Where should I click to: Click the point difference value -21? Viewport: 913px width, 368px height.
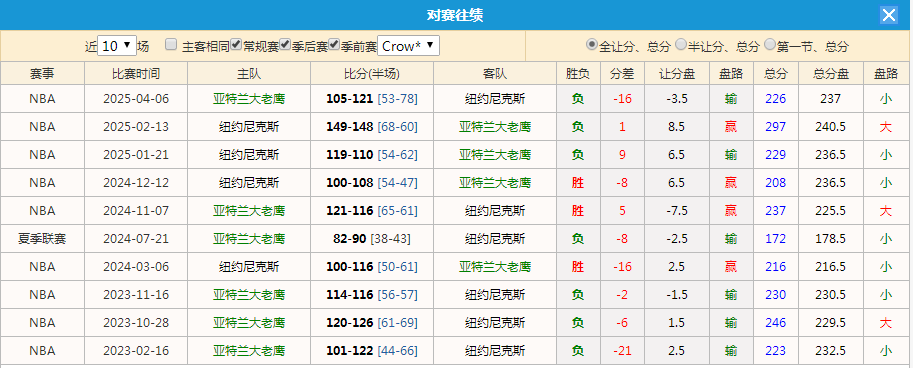point(622,351)
